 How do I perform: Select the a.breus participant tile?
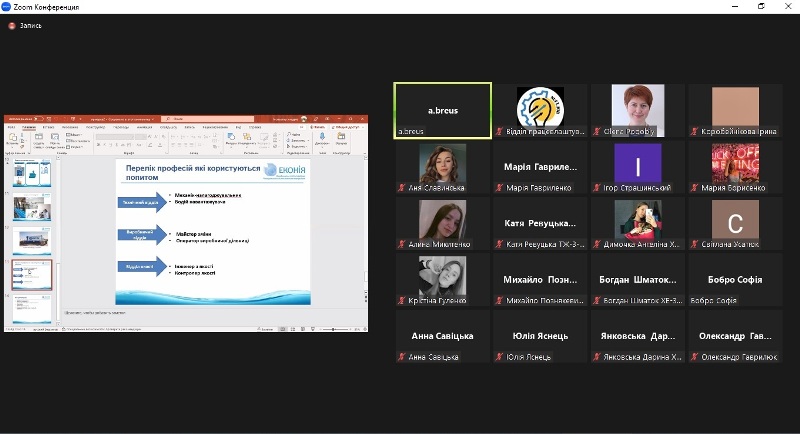pos(442,110)
